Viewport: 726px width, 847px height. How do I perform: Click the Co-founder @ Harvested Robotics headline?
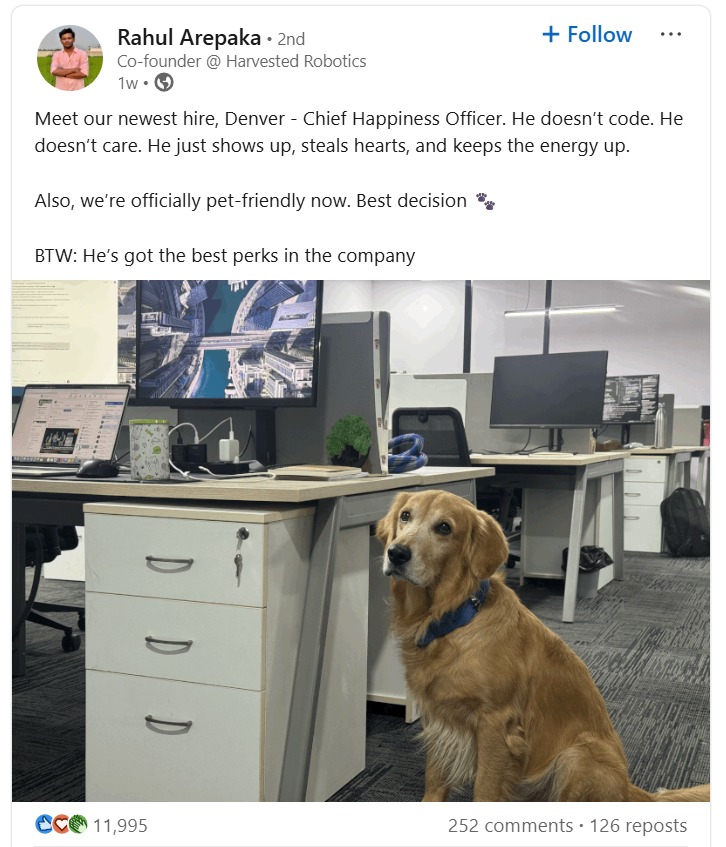point(241,61)
